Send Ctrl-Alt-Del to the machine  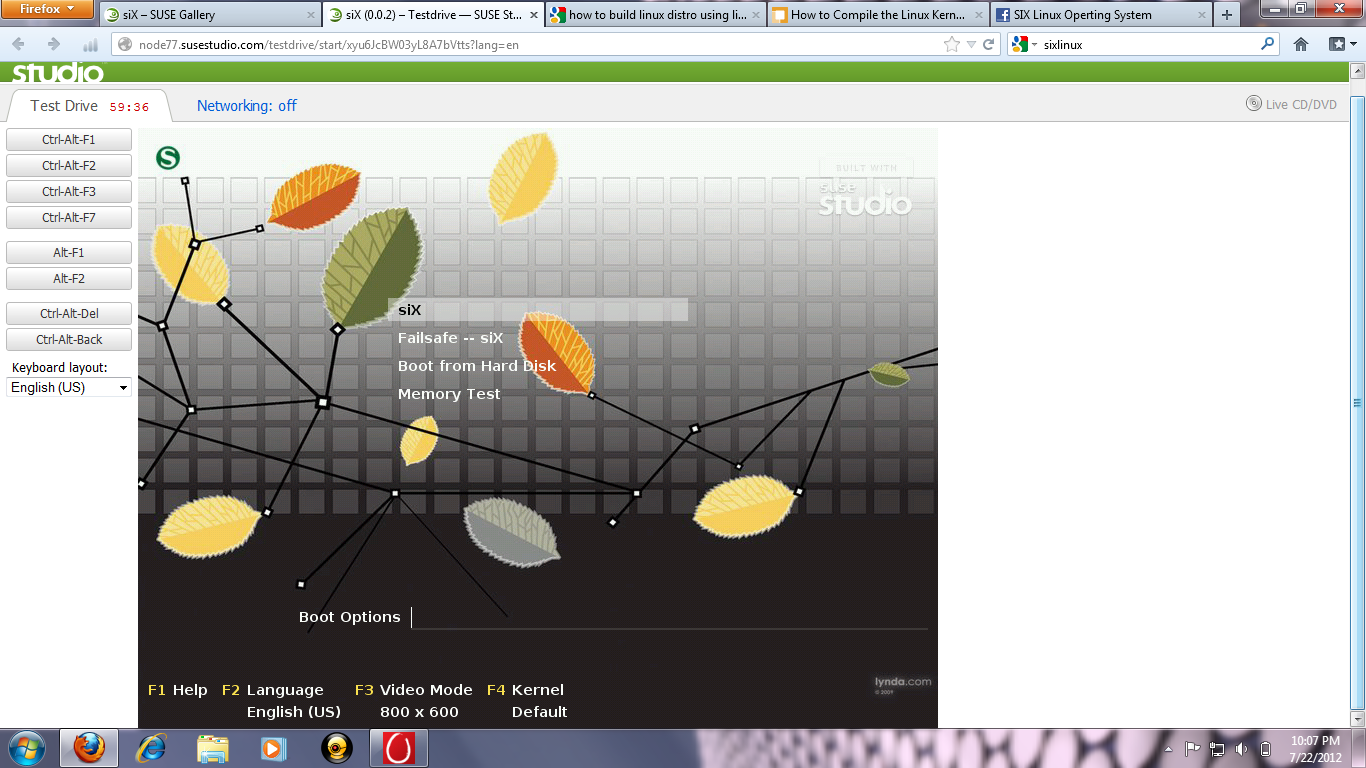coord(69,314)
